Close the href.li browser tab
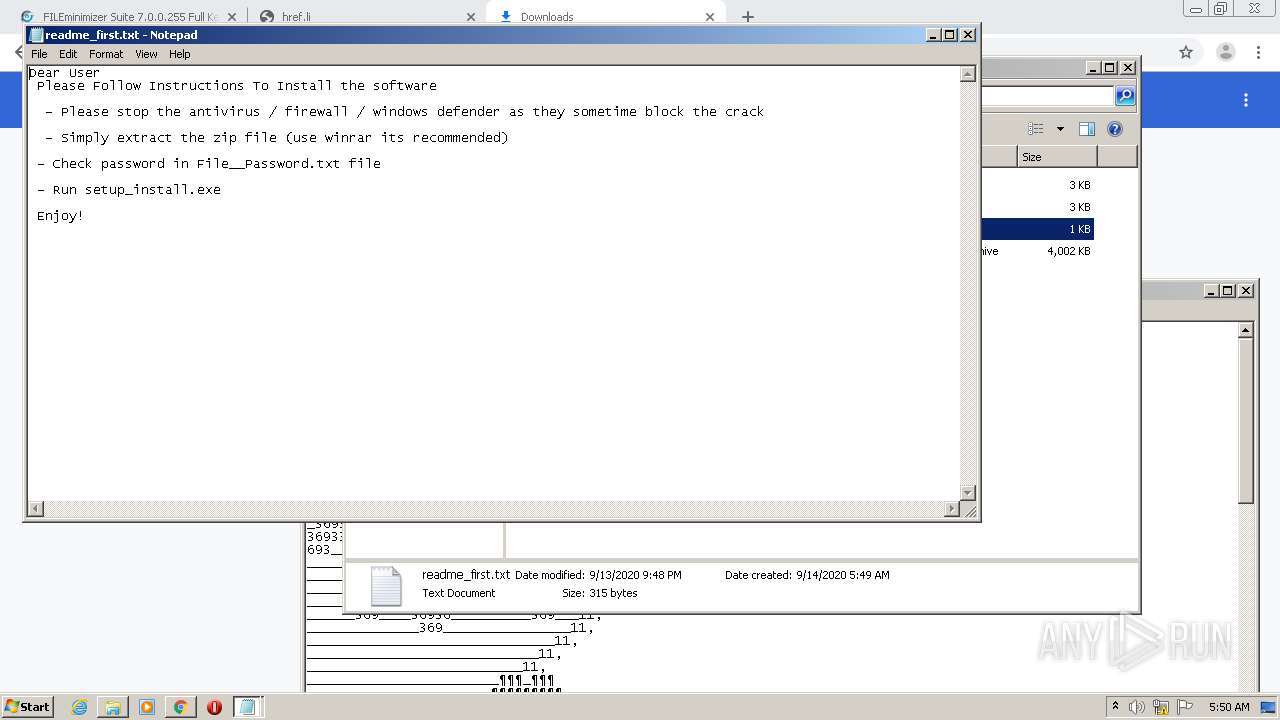 click(471, 17)
